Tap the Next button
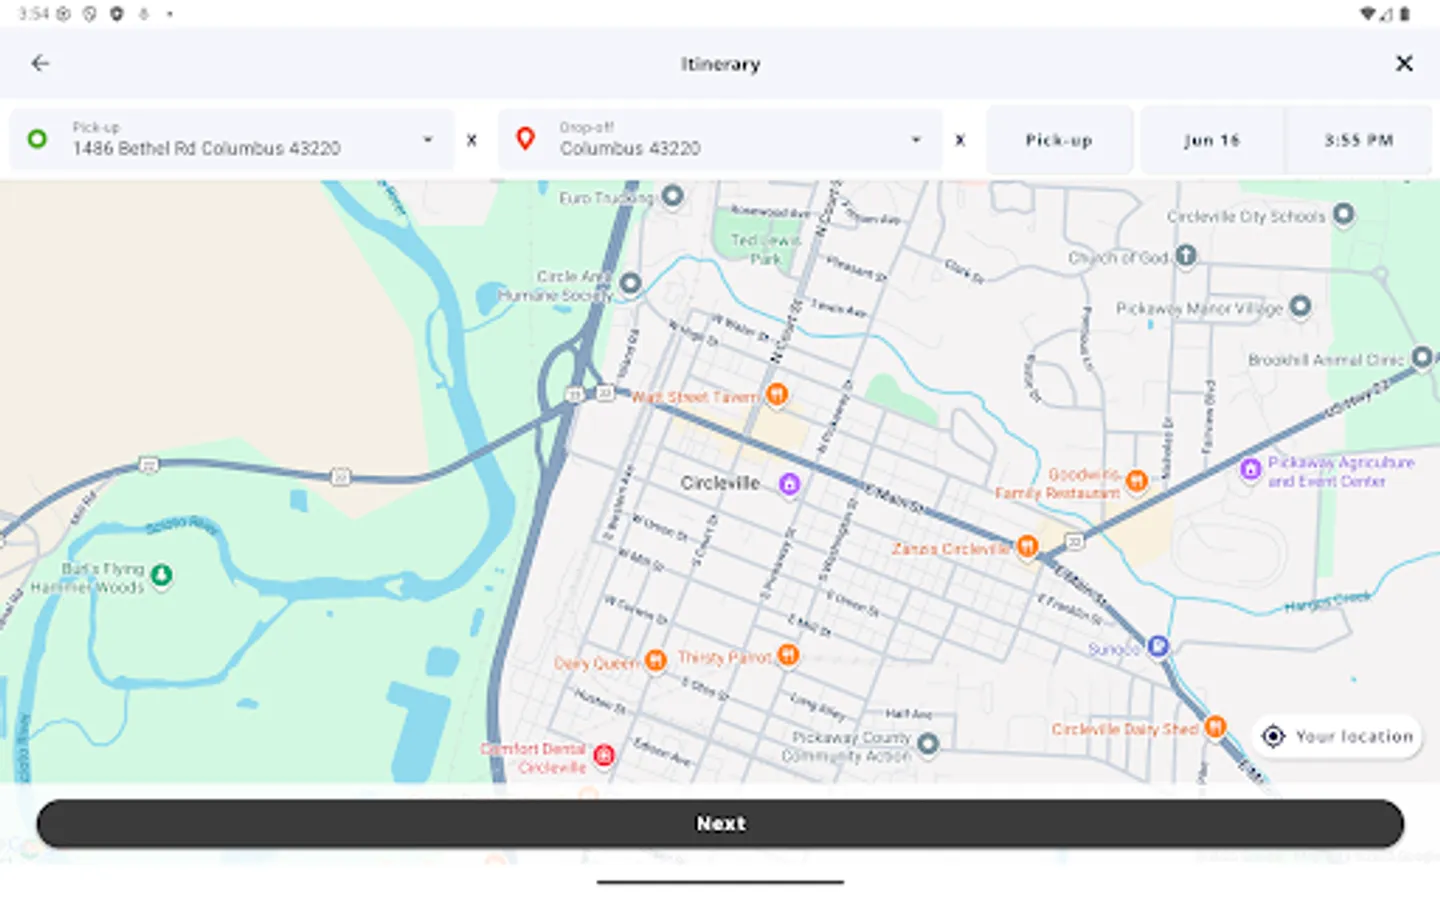 (x=720, y=823)
